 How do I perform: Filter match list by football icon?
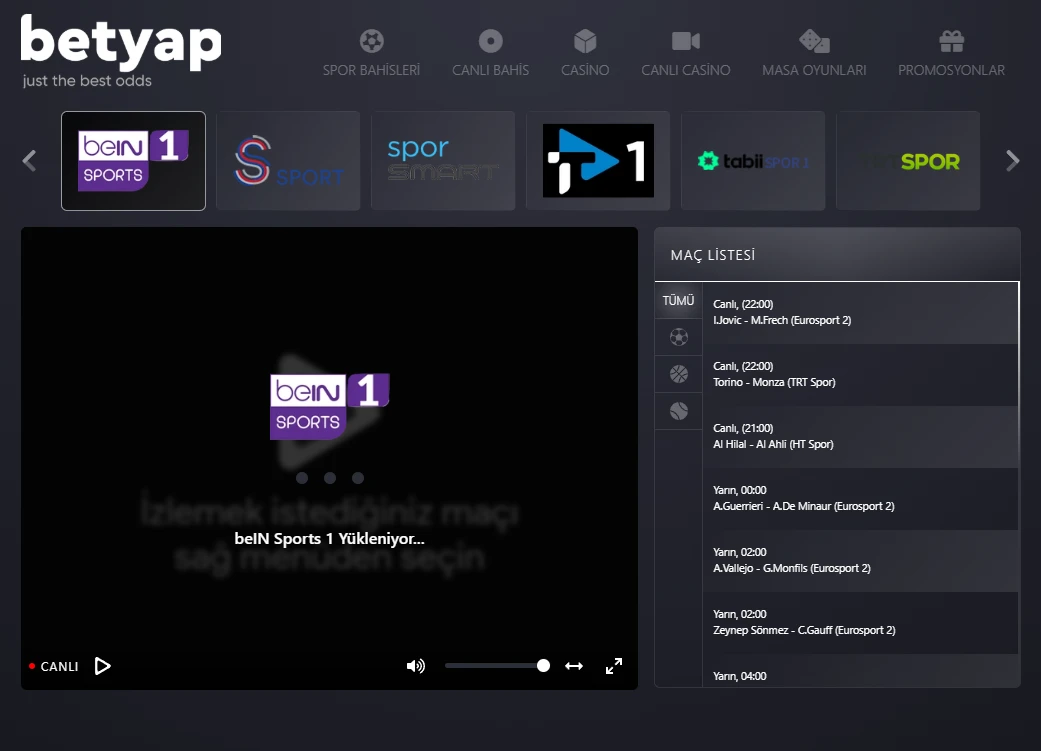point(679,337)
